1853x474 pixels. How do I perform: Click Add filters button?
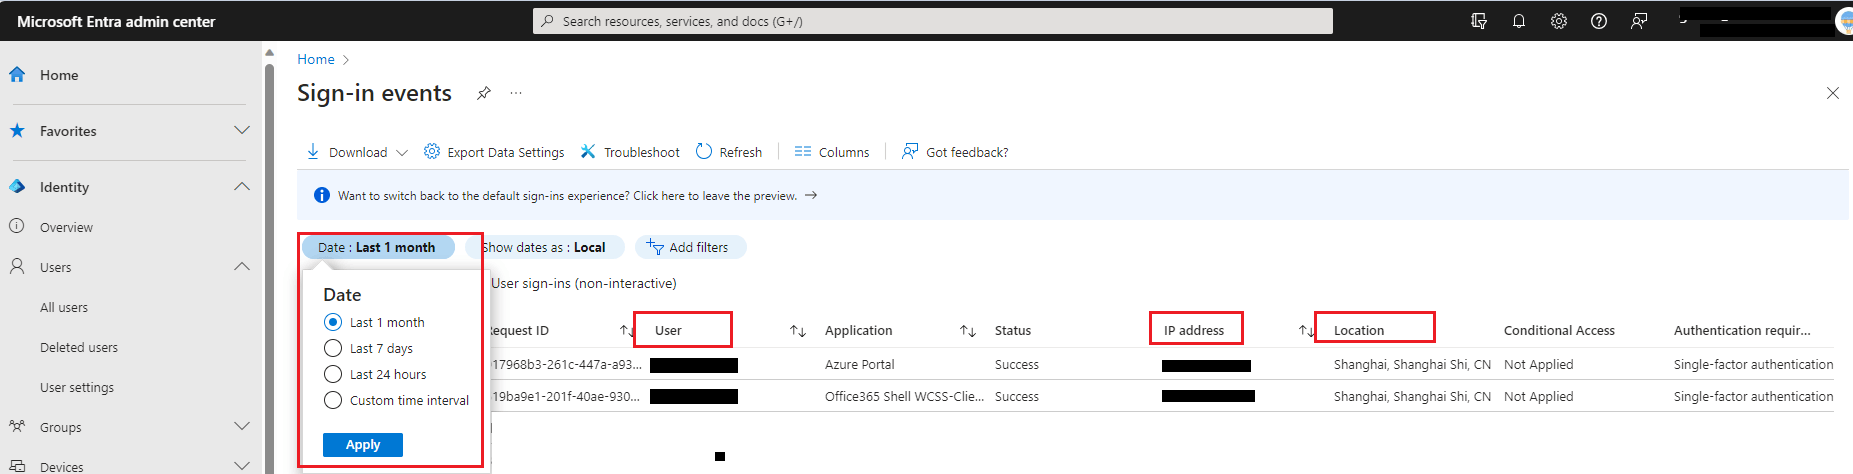click(x=690, y=247)
